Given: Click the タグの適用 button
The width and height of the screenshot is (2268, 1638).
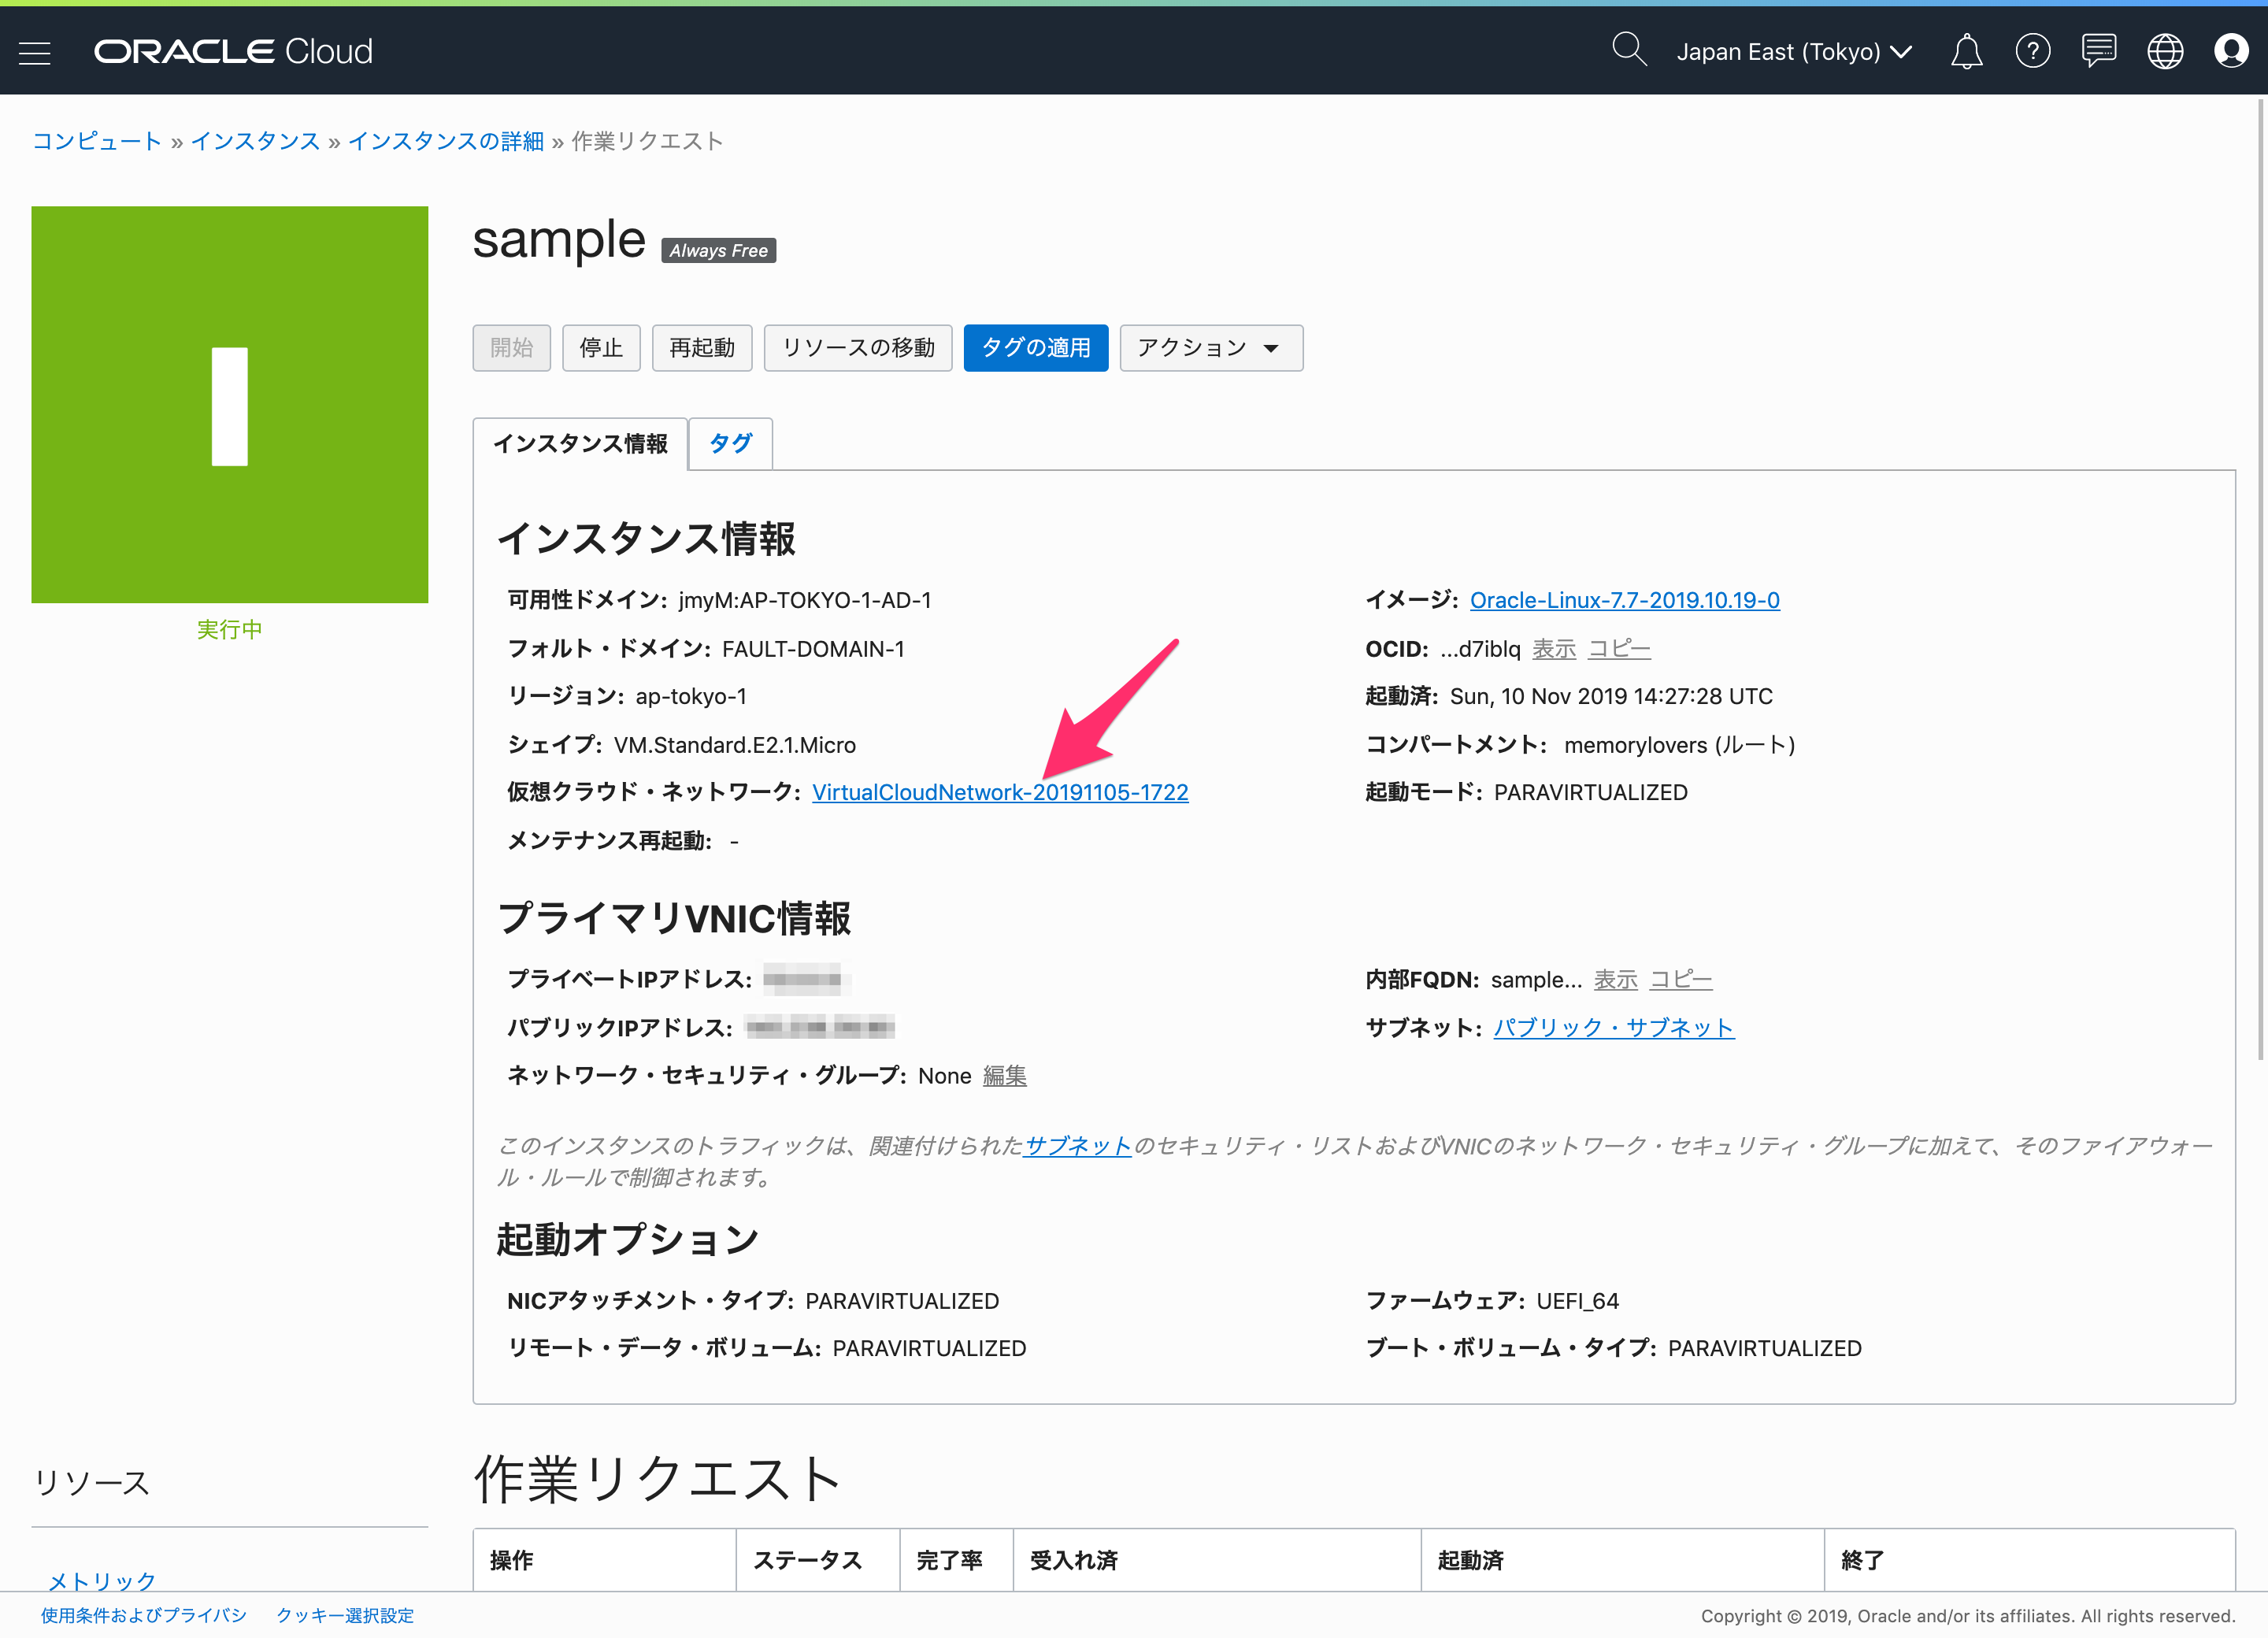Looking at the screenshot, I should pos(1035,348).
